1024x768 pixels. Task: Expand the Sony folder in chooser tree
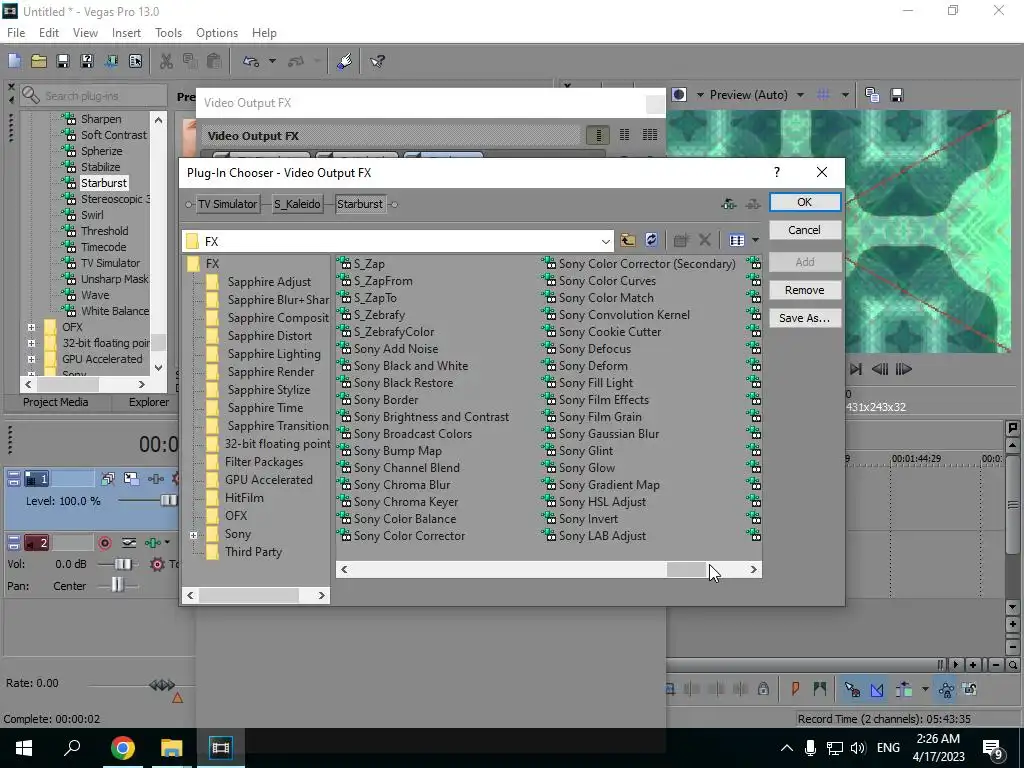point(193,535)
